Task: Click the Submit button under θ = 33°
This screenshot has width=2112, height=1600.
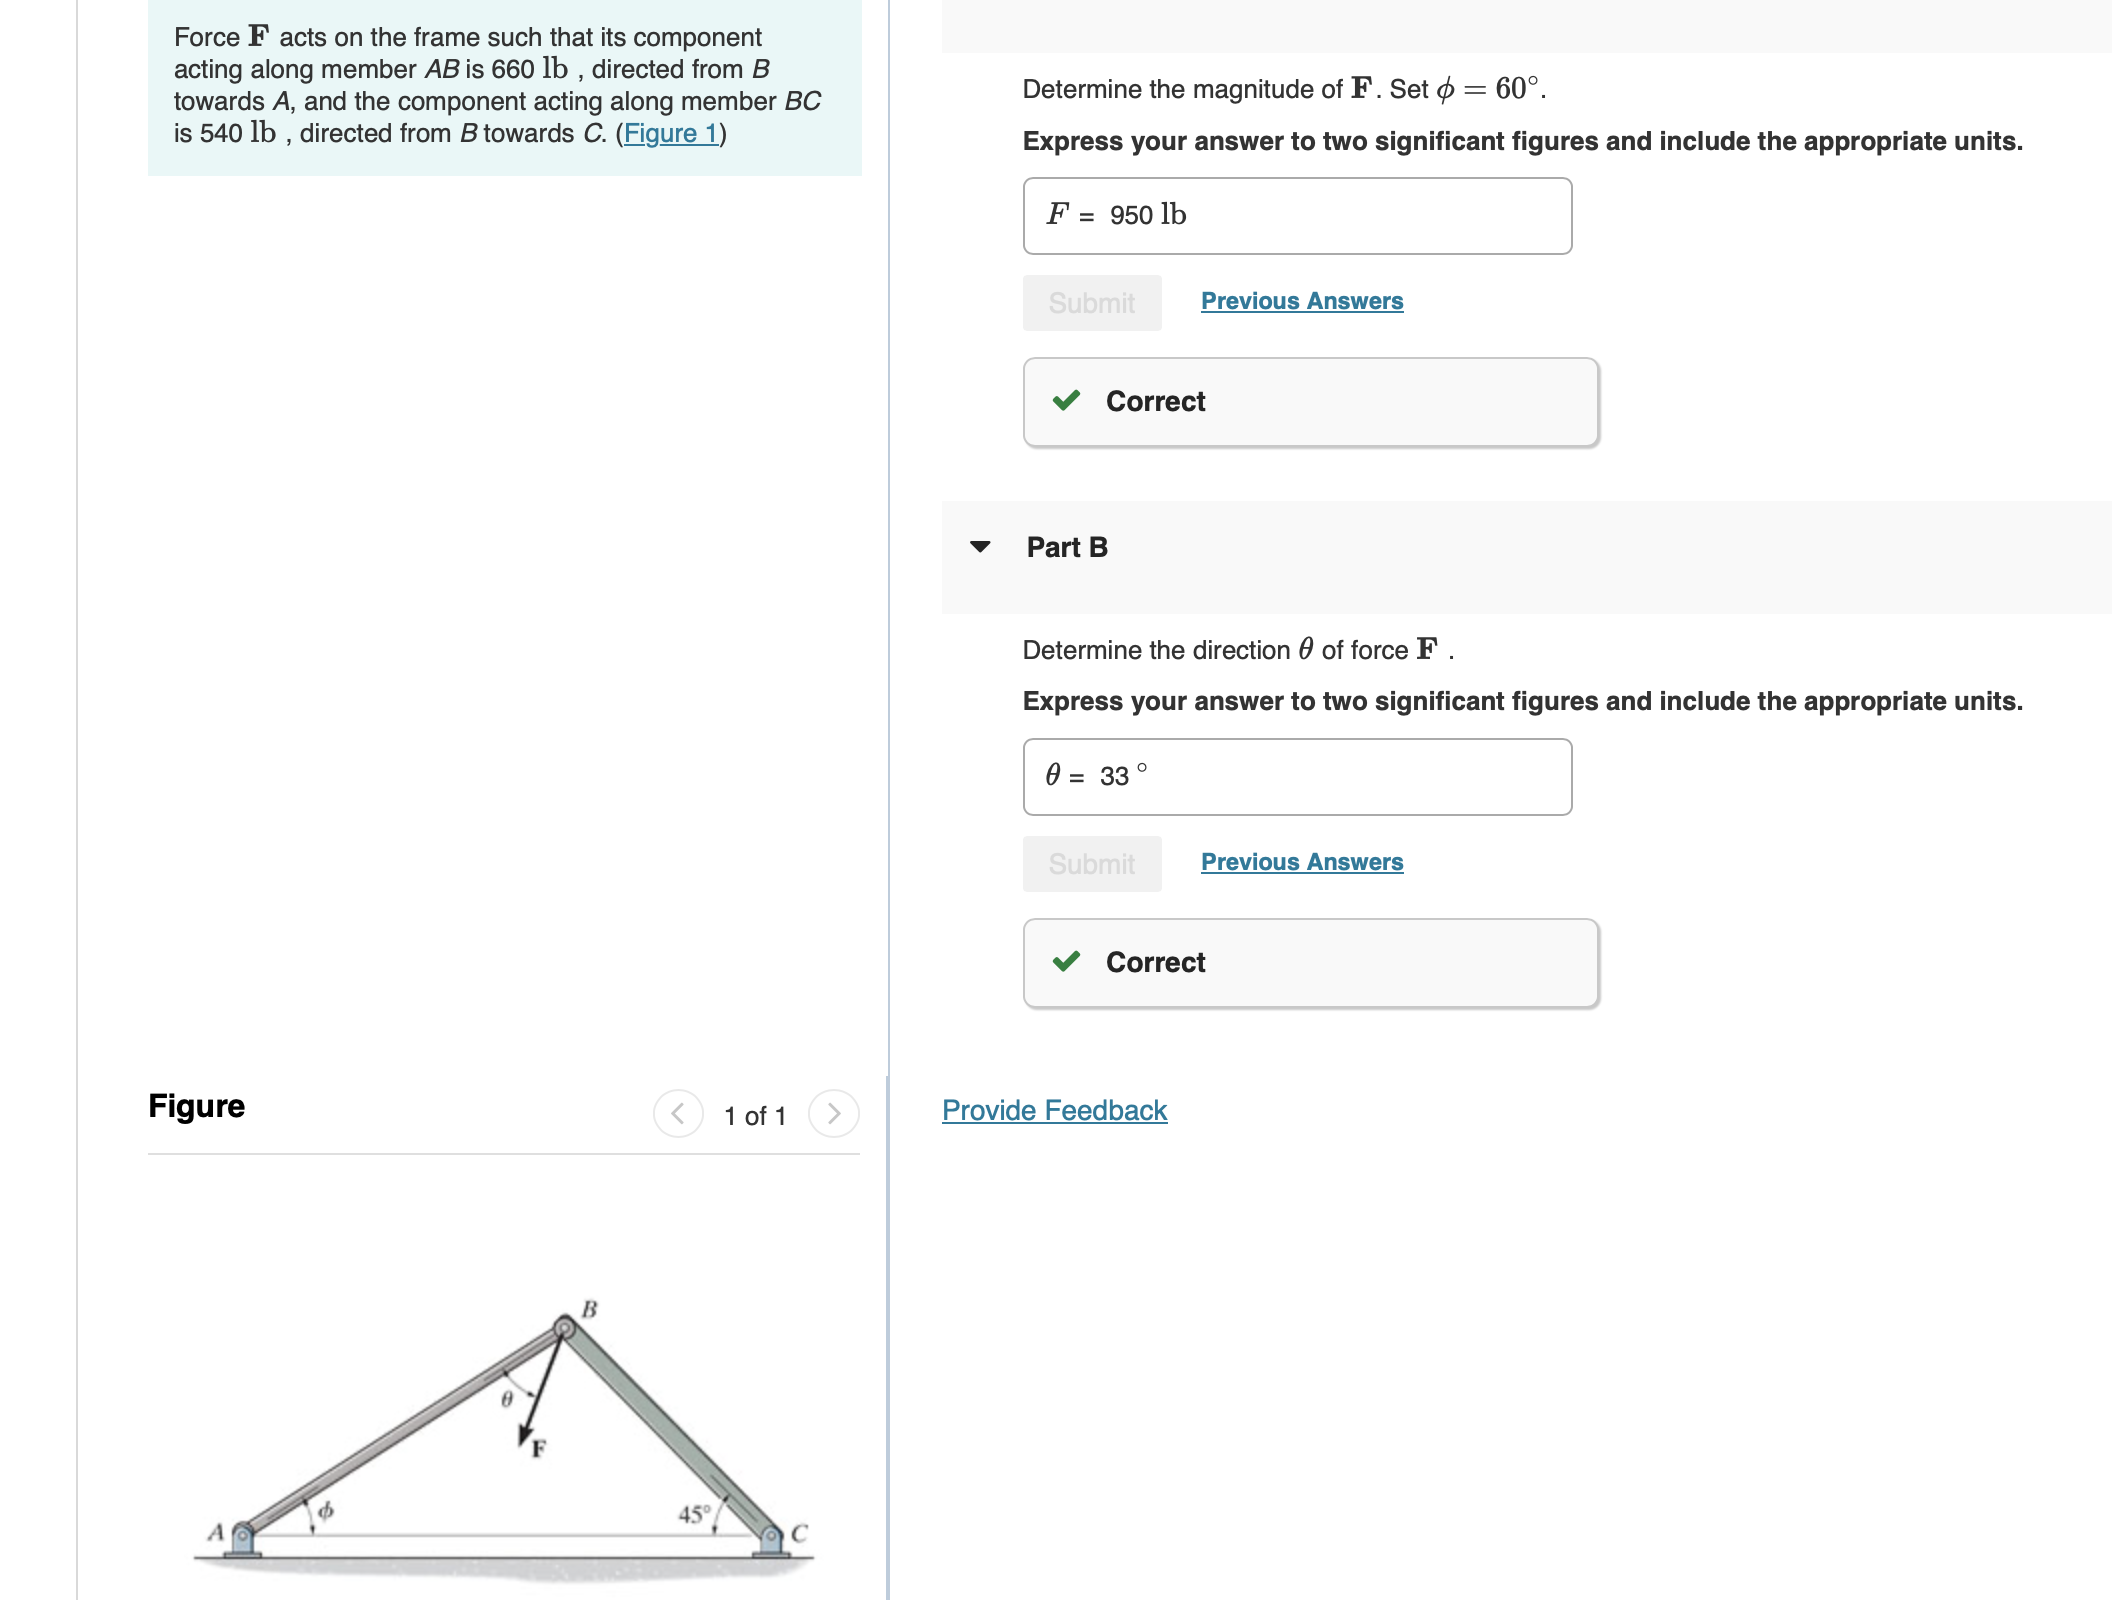Action: point(1091,863)
